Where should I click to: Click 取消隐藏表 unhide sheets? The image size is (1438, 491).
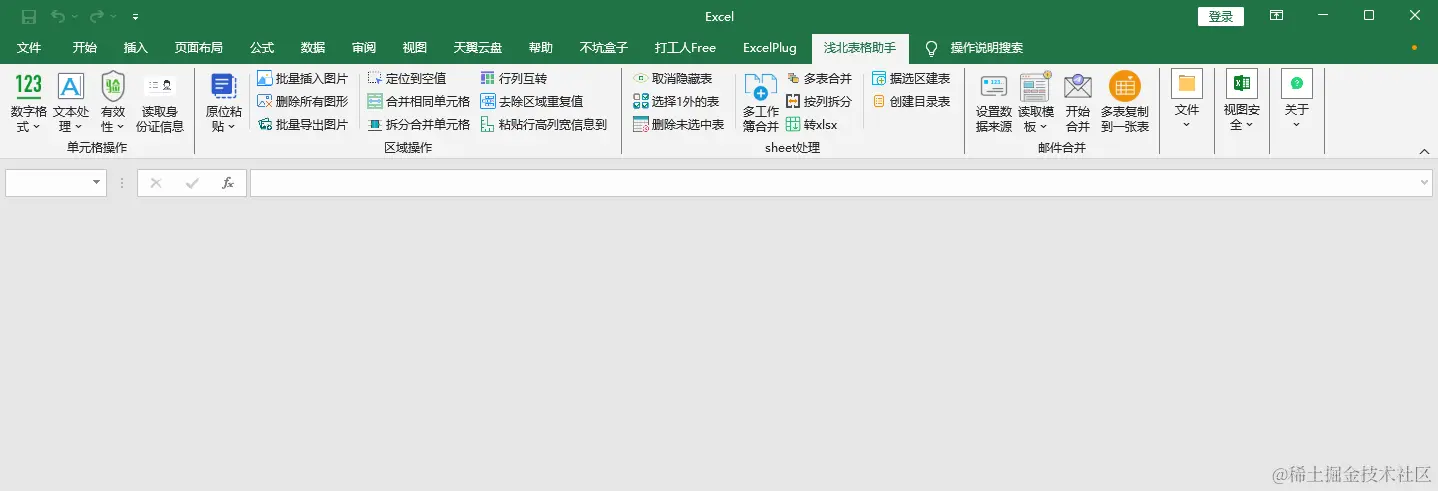tap(672, 78)
